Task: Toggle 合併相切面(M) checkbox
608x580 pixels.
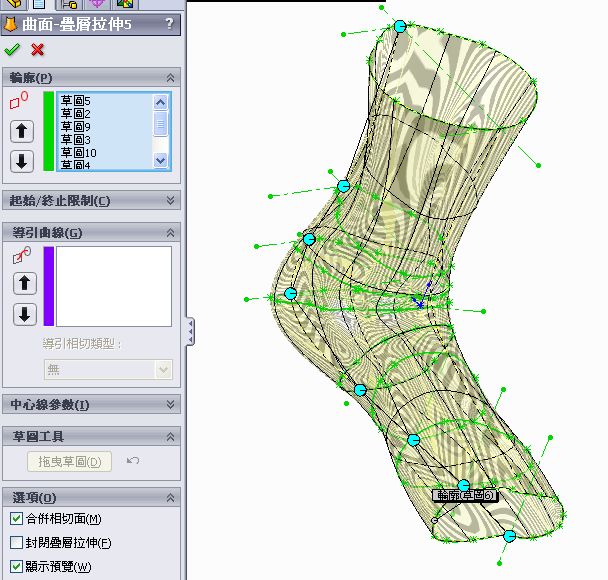Action: (x=16, y=519)
